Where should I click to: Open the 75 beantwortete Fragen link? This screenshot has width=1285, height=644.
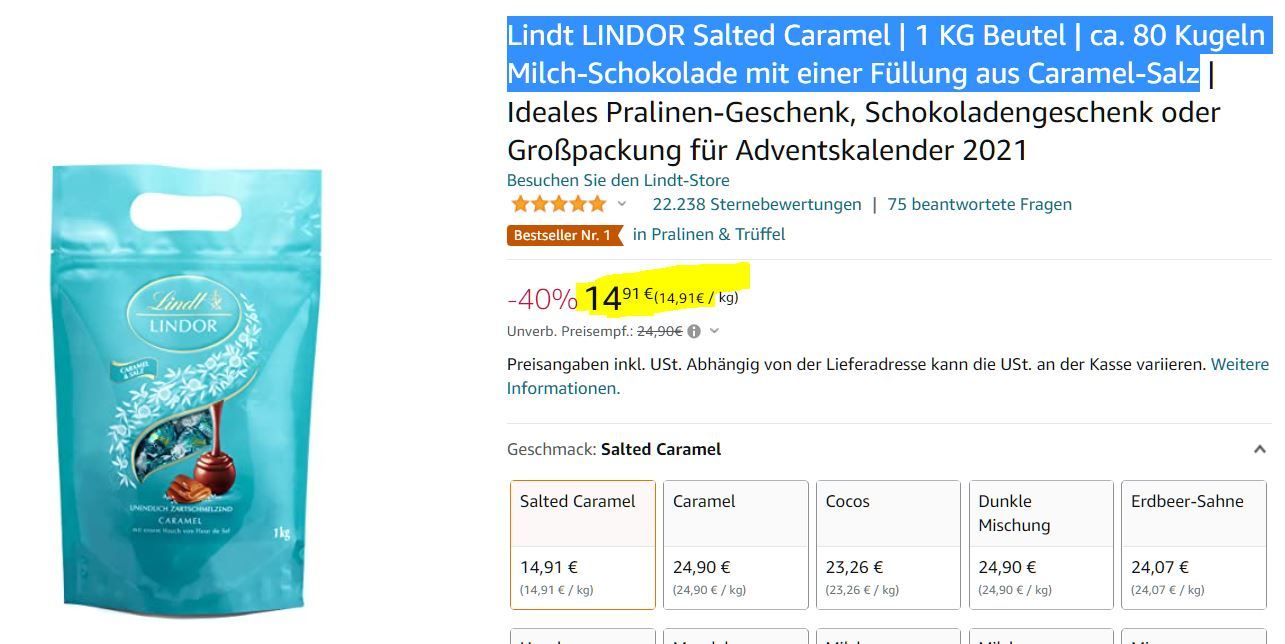(x=979, y=204)
